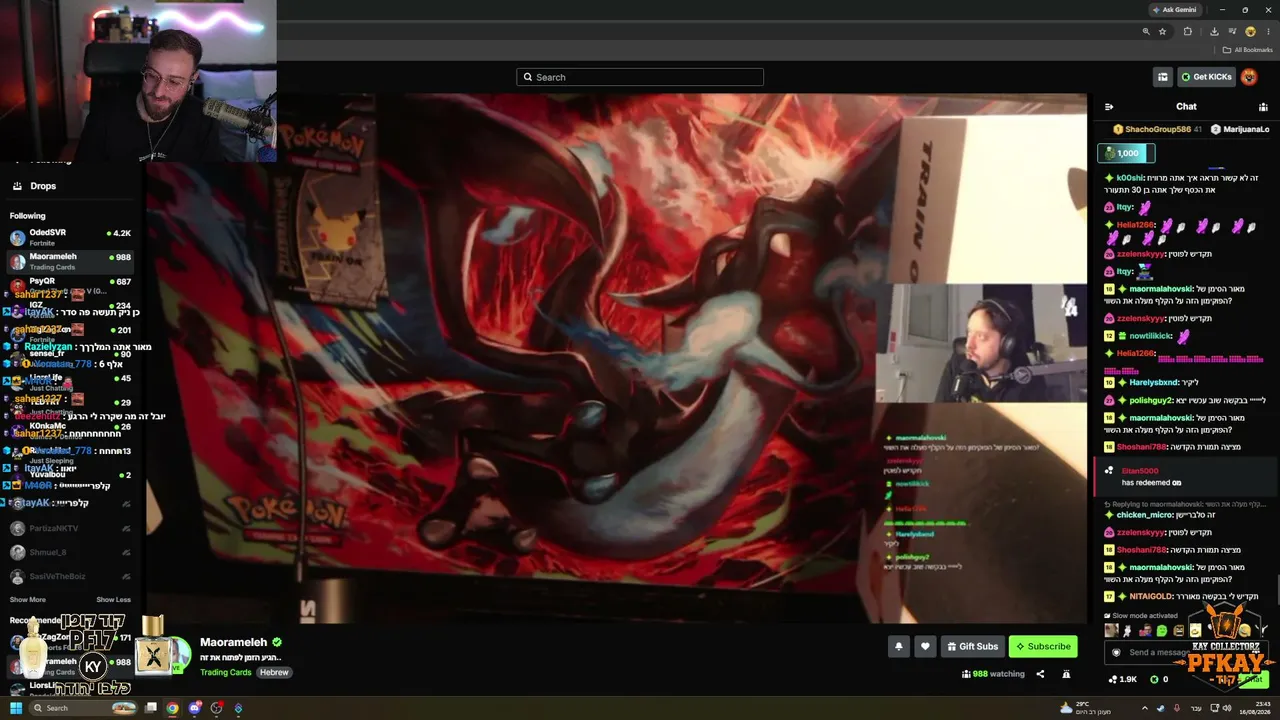The width and height of the screenshot is (1280, 720).
Task: Click the 1,000 channel points progress bar
Action: (1126, 153)
